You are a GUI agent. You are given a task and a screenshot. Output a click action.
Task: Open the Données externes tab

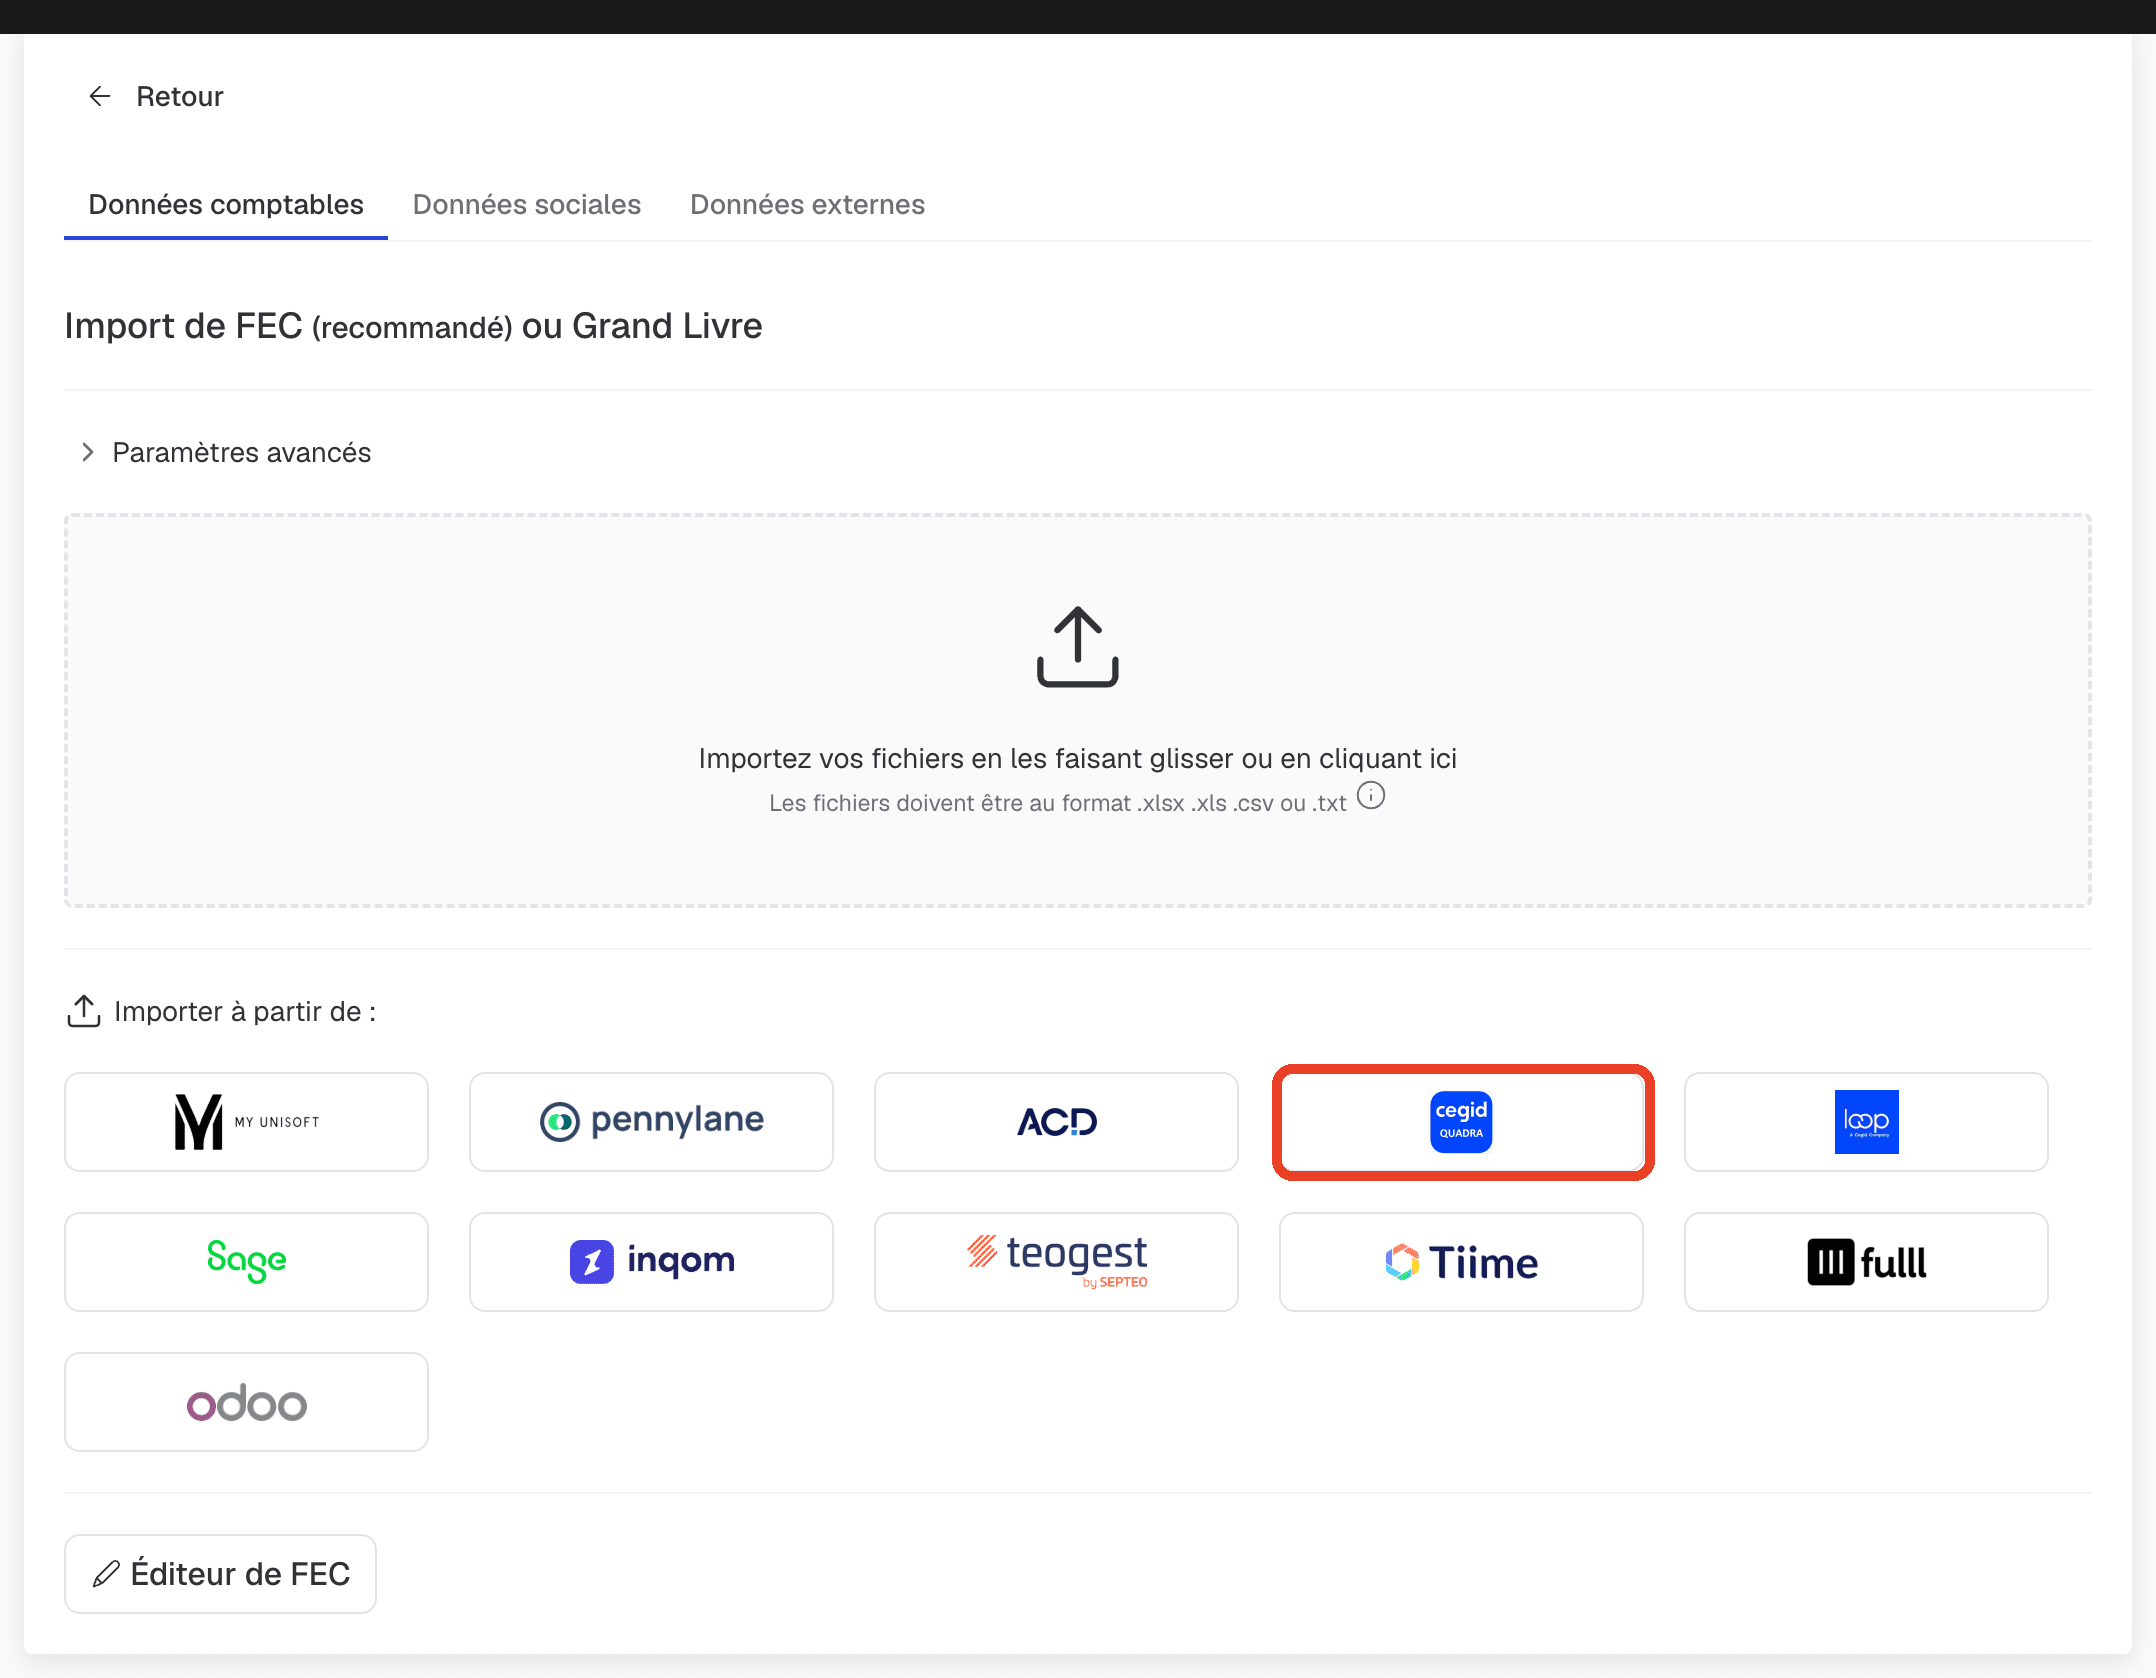pos(807,205)
